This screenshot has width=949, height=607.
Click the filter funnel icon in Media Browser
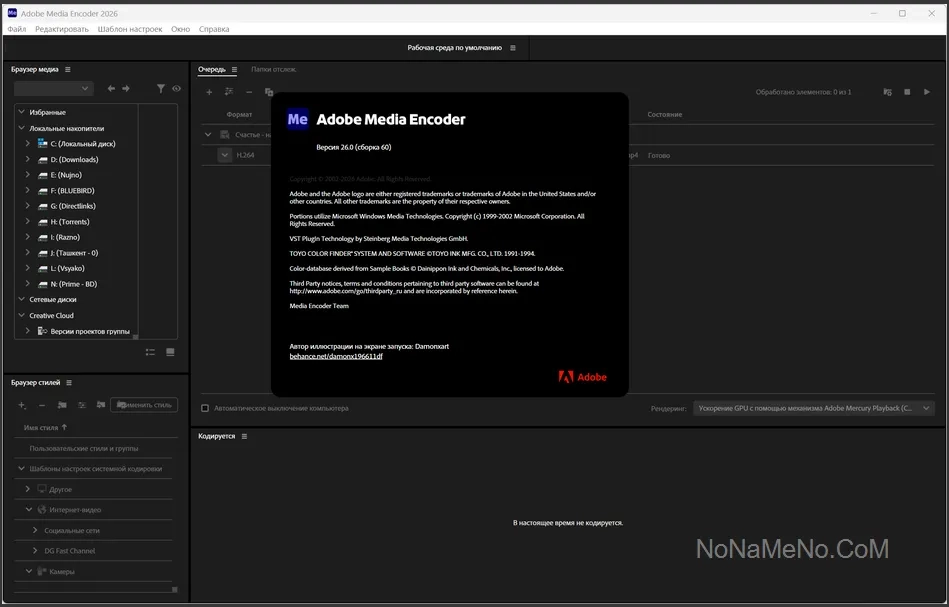tap(161, 89)
